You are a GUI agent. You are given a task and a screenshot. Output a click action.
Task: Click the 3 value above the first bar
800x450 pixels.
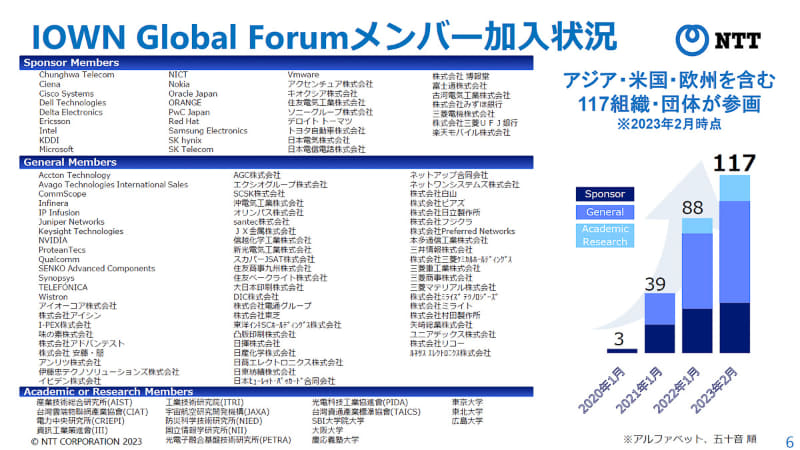(x=619, y=339)
